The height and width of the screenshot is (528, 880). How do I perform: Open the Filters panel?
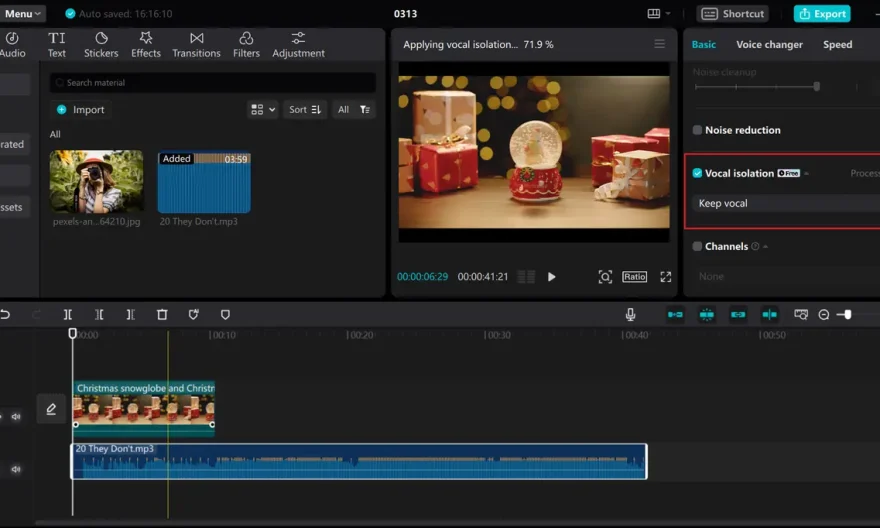(x=246, y=44)
